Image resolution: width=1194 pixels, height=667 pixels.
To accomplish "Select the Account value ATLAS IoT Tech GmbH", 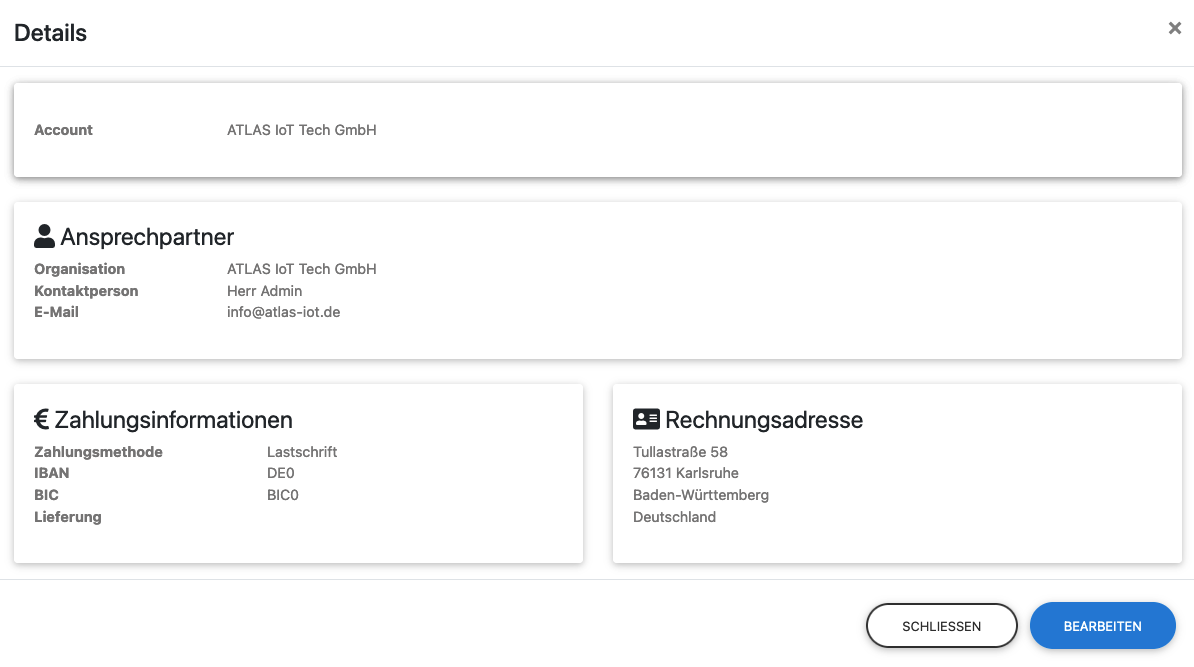I will (x=301, y=130).
